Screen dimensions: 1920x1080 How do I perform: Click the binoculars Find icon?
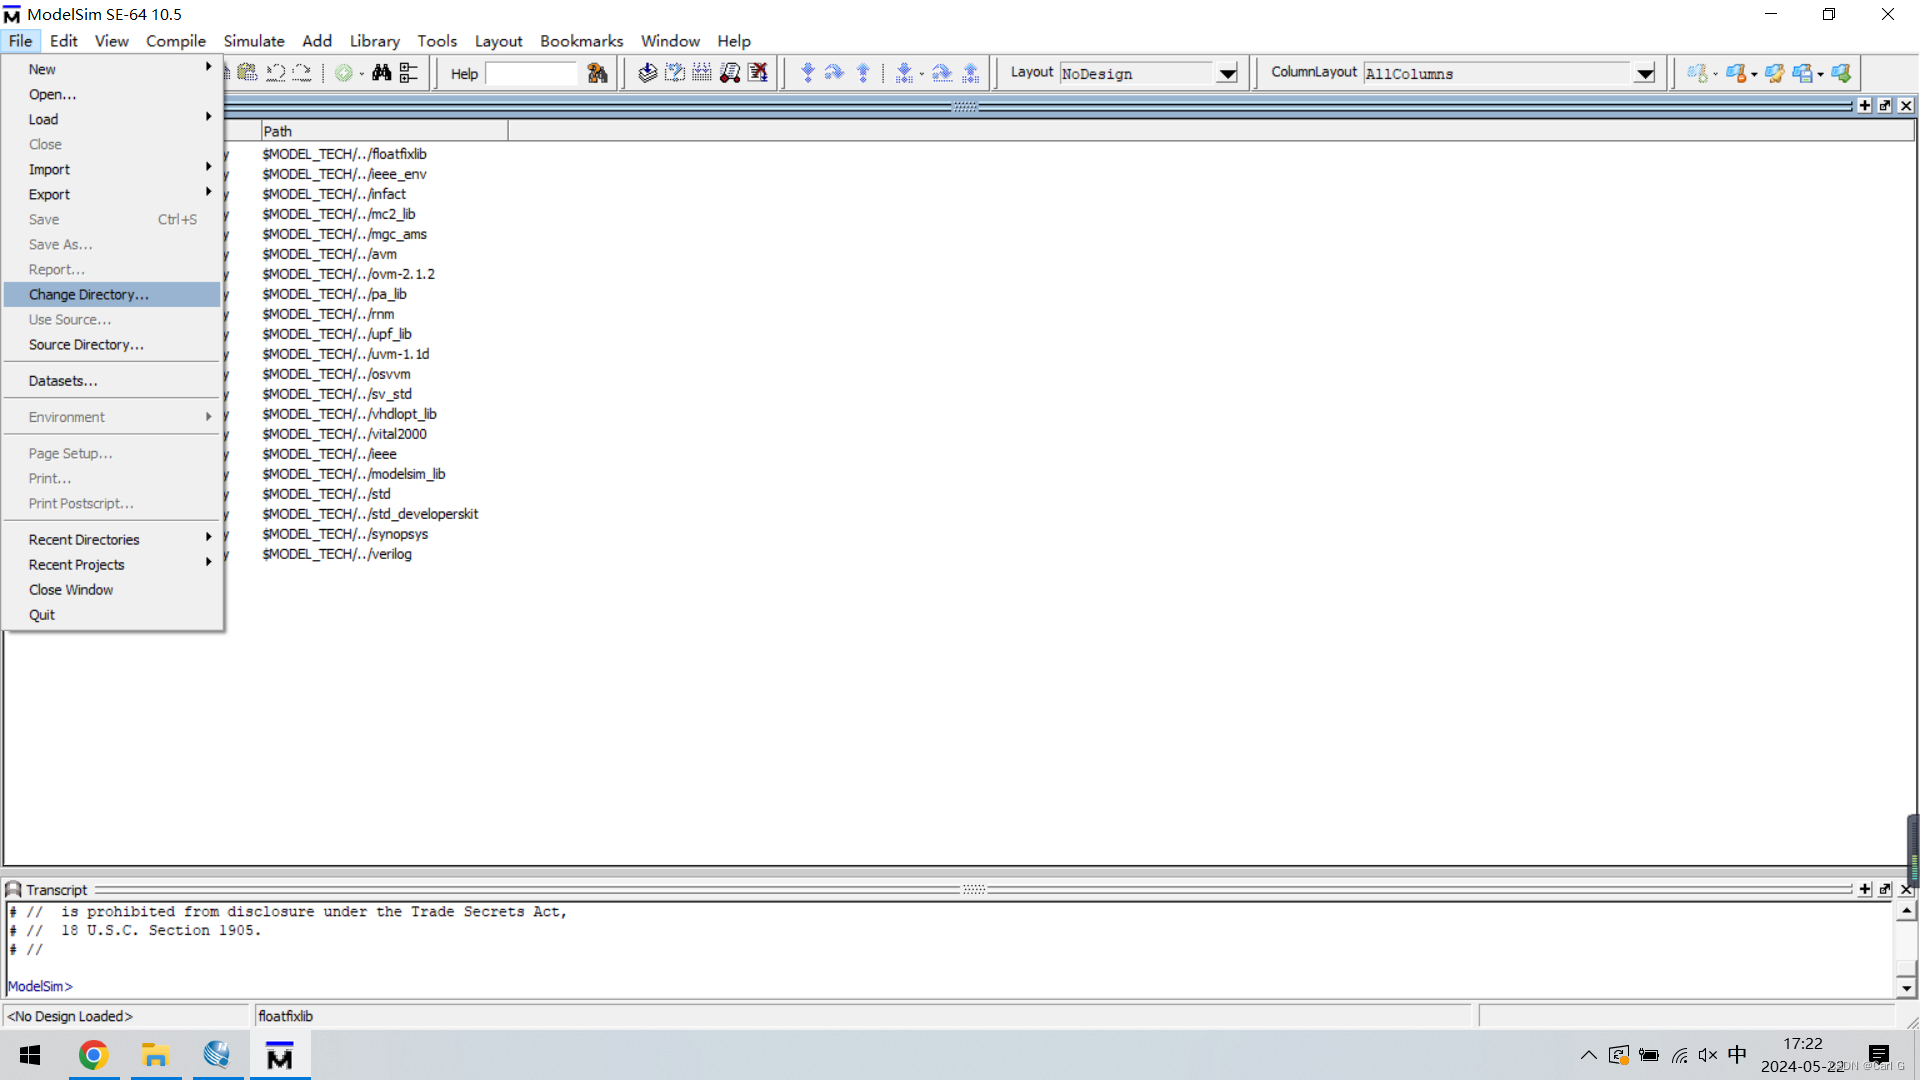click(381, 73)
